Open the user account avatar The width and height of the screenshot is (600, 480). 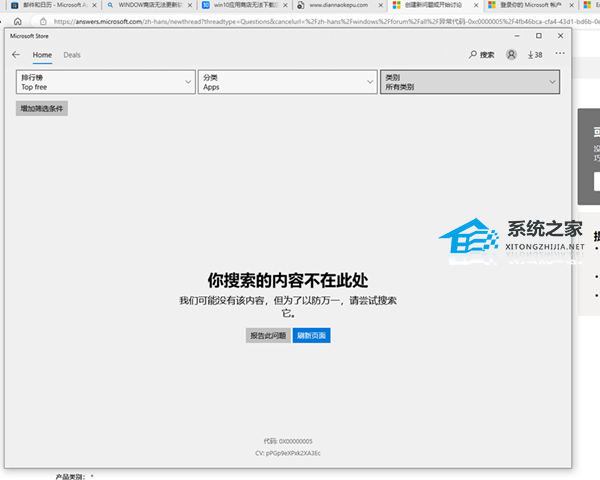pos(512,55)
